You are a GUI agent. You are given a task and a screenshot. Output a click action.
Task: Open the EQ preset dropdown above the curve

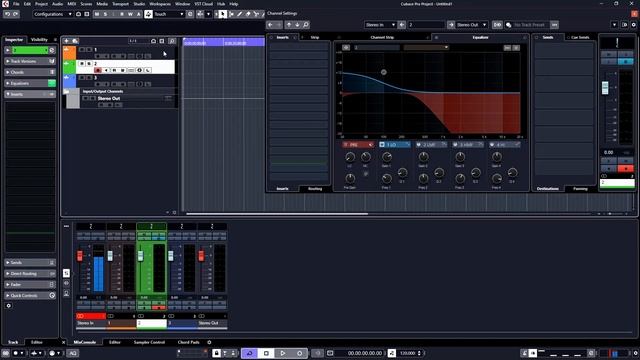426,48
